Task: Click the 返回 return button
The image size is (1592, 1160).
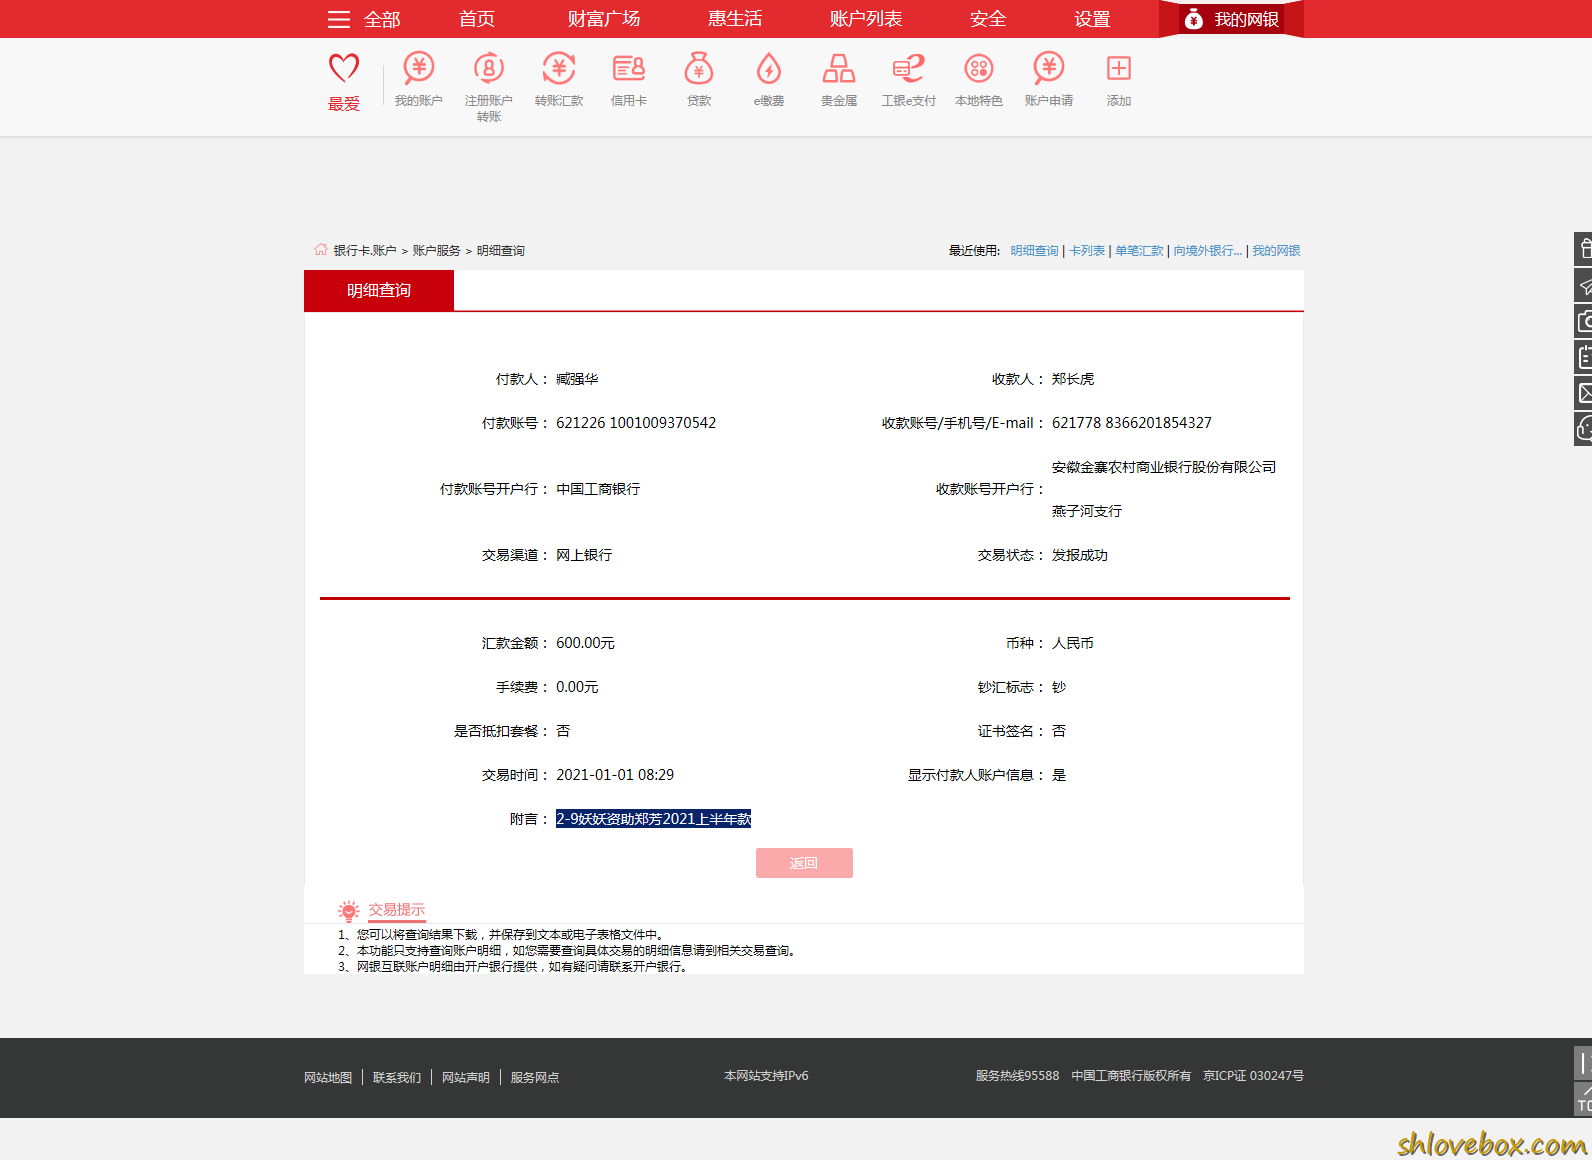Action: tap(804, 863)
